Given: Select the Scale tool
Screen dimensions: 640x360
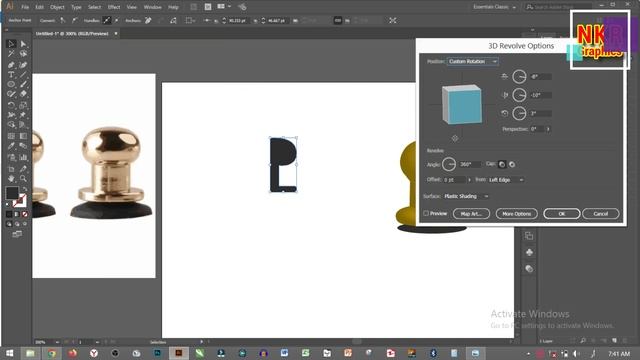Looking at the screenshot, I should point(23,105).
